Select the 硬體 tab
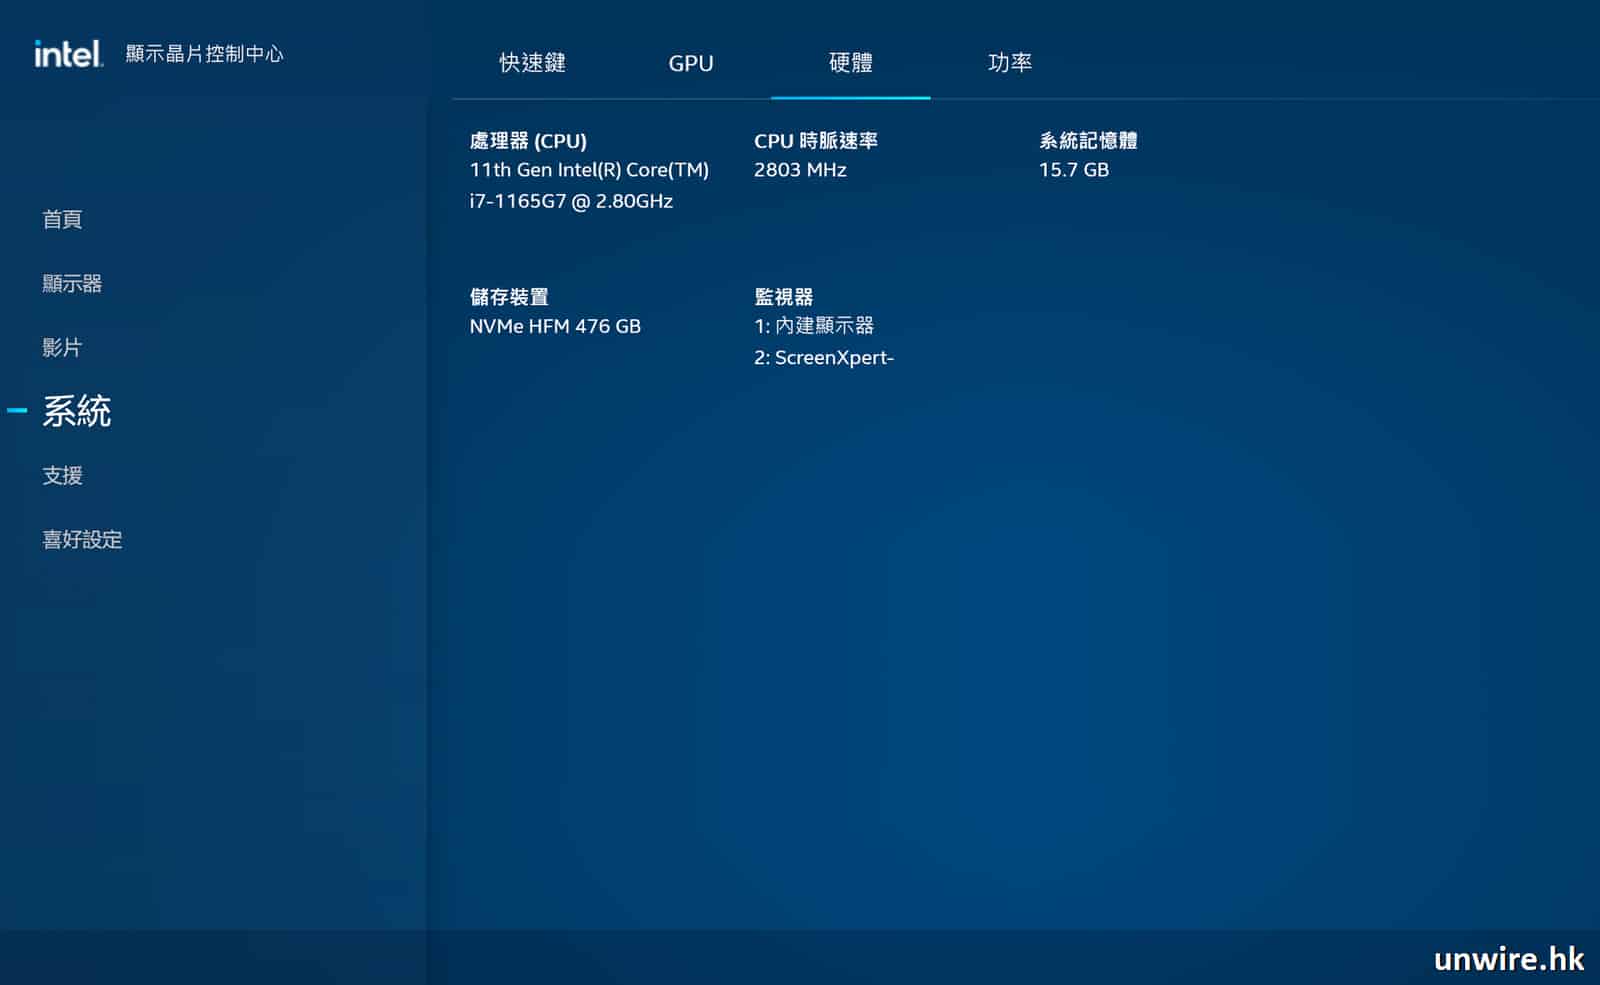Screen dimensions: 1600x985 [850, 63]
